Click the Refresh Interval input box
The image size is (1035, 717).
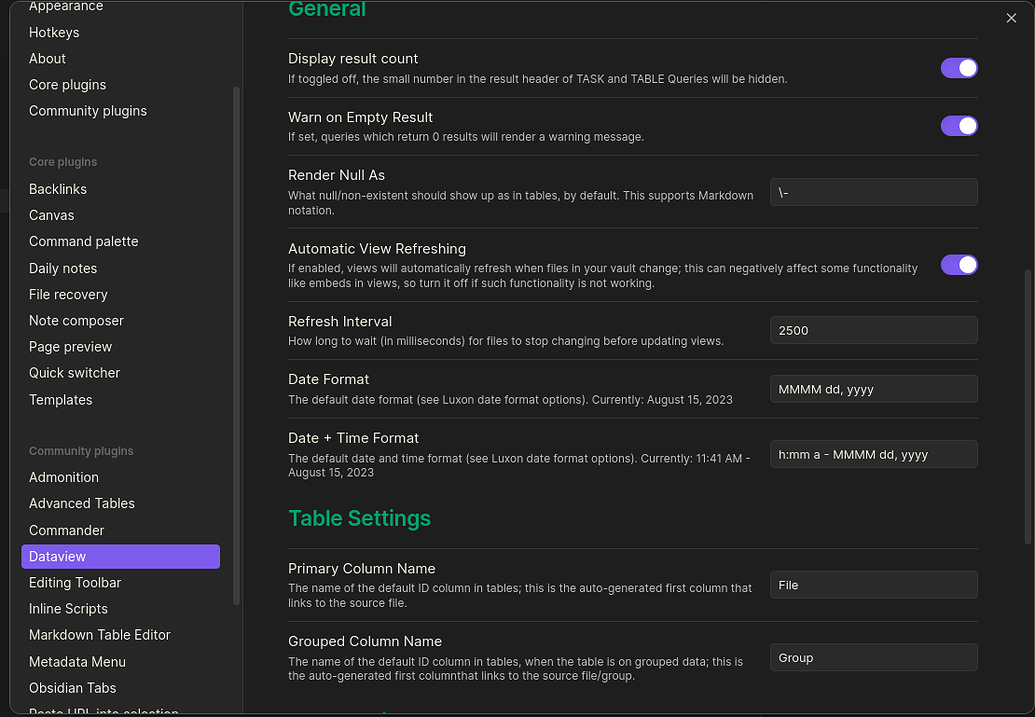[x=873, y=330]
